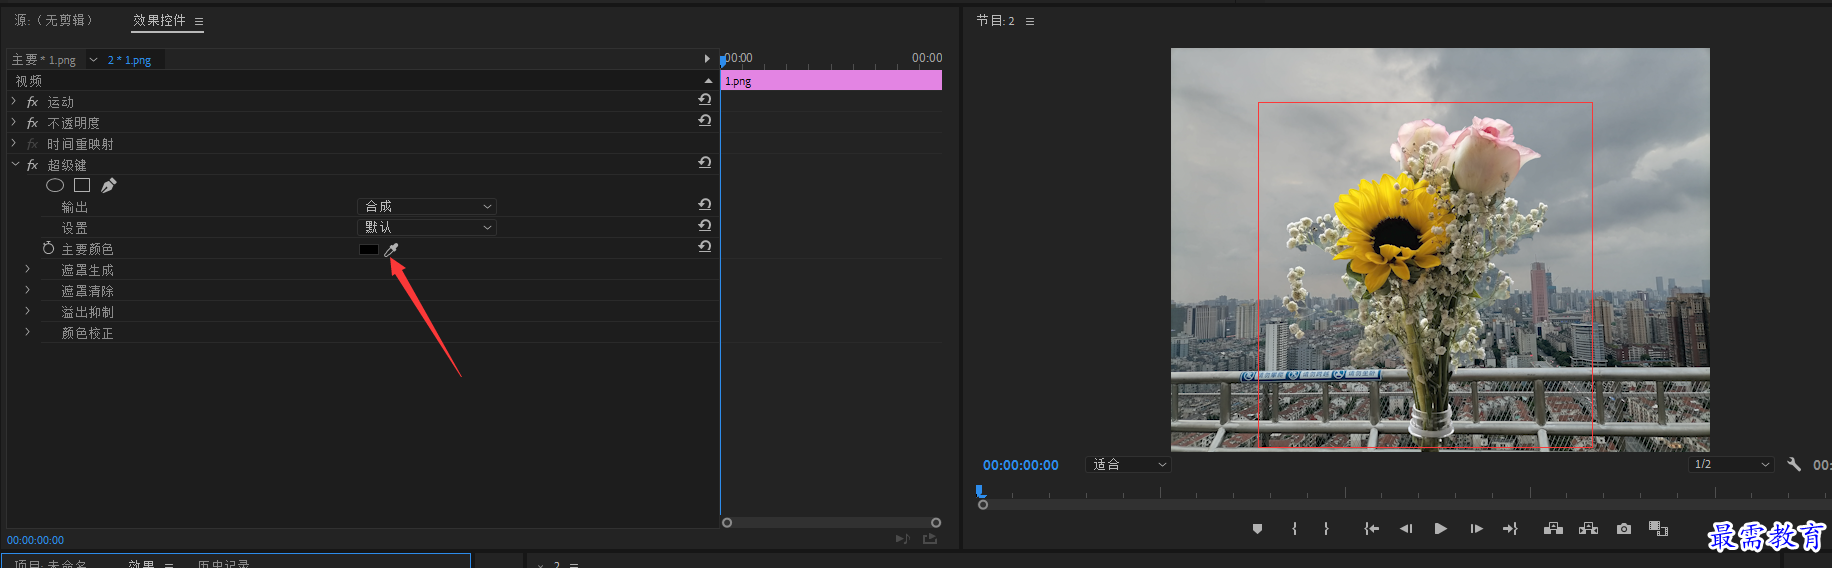Toggle the fx switch for 超级键

[32, 165]
